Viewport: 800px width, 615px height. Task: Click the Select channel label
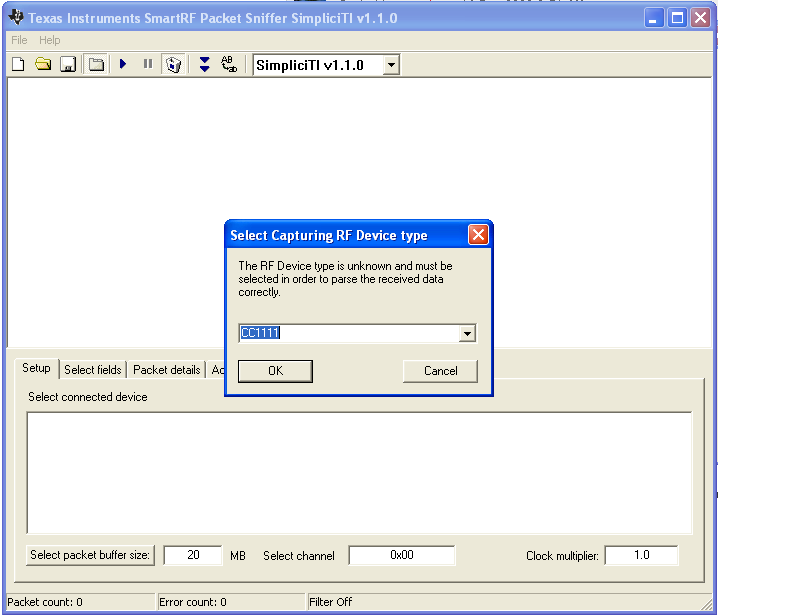[299, 556]
